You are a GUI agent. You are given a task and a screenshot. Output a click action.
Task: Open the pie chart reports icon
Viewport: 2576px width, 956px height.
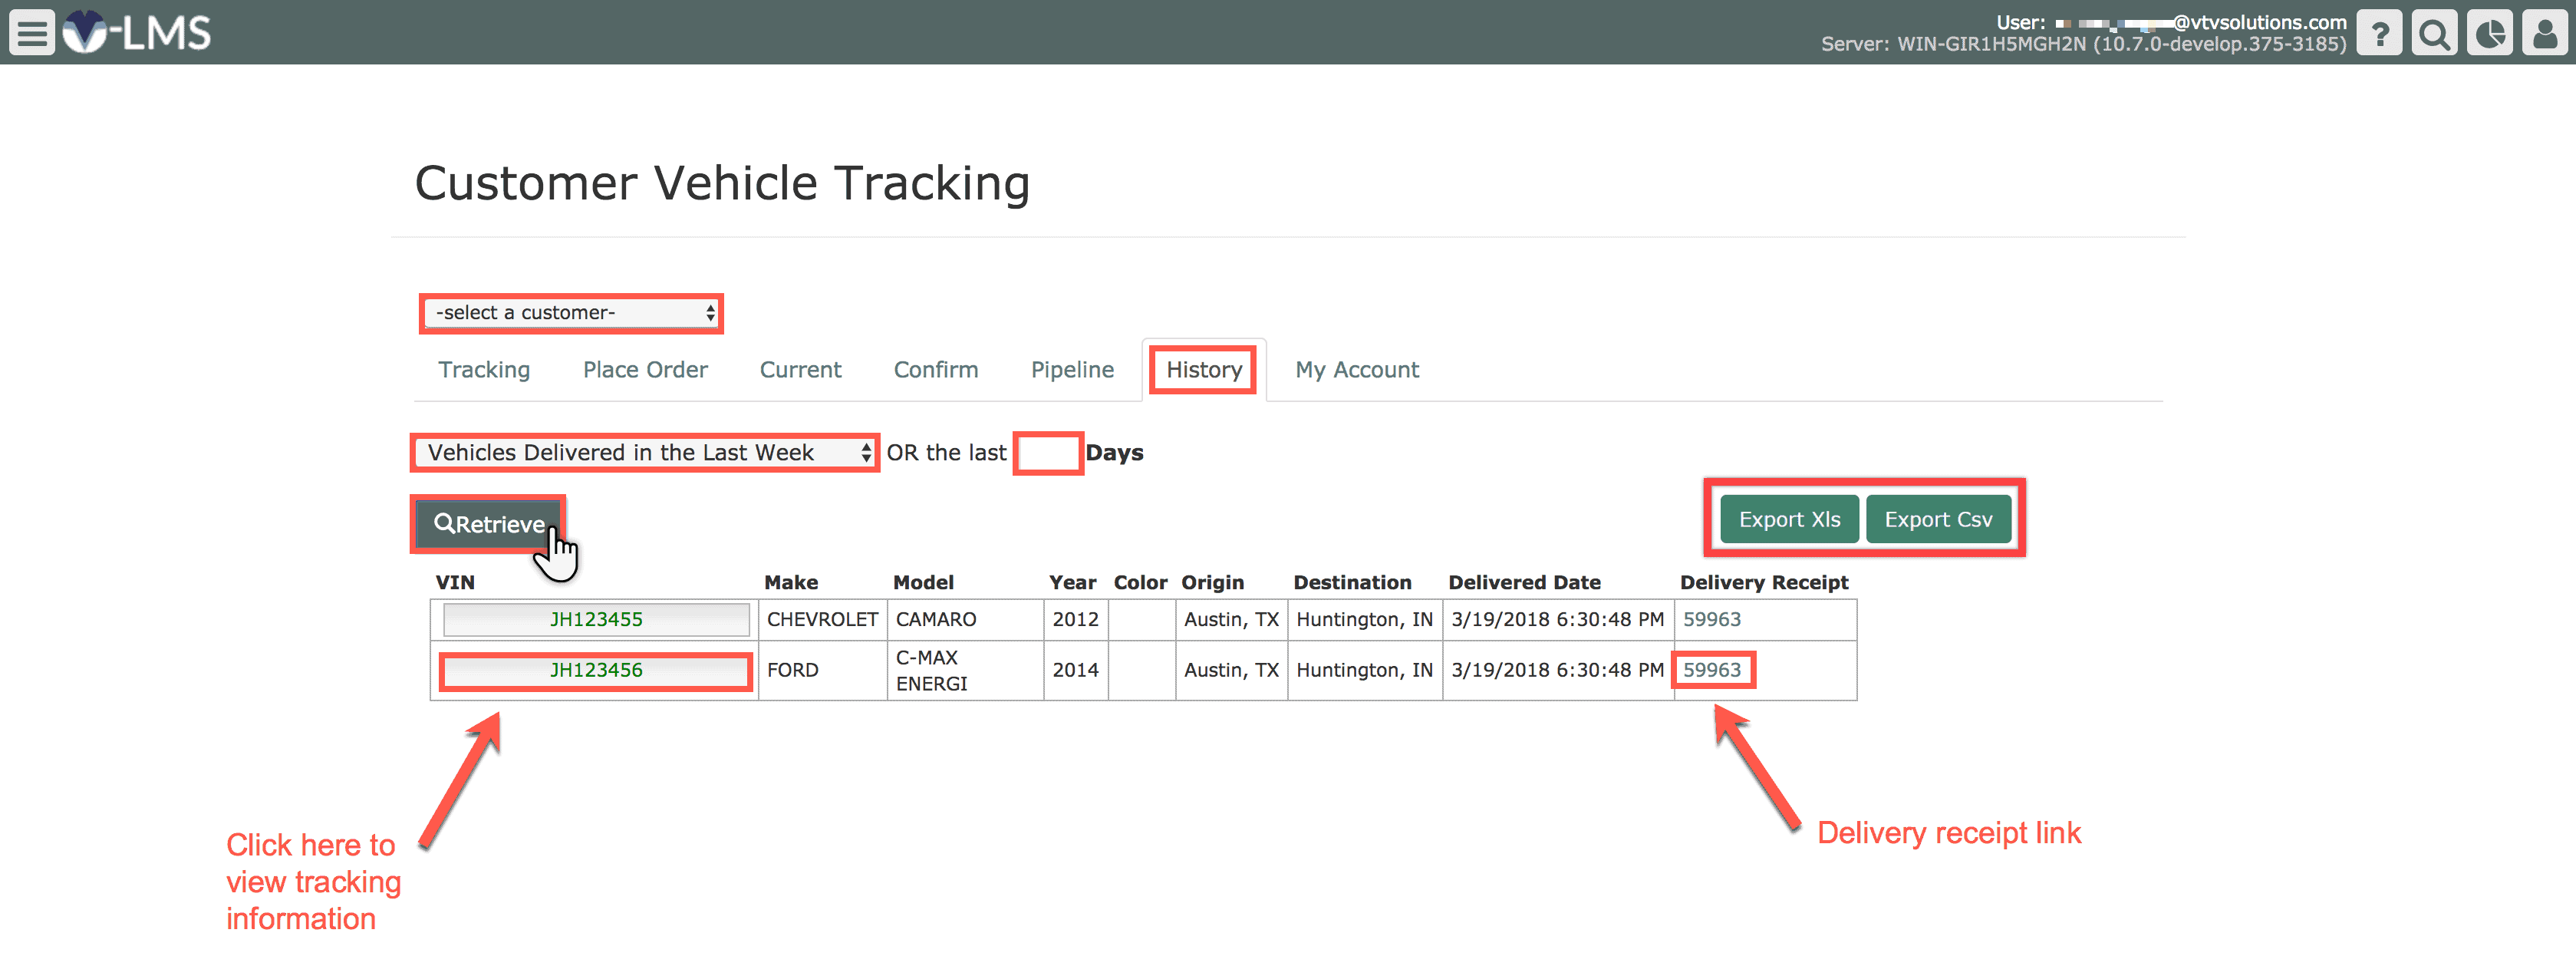coord(2489,33)
